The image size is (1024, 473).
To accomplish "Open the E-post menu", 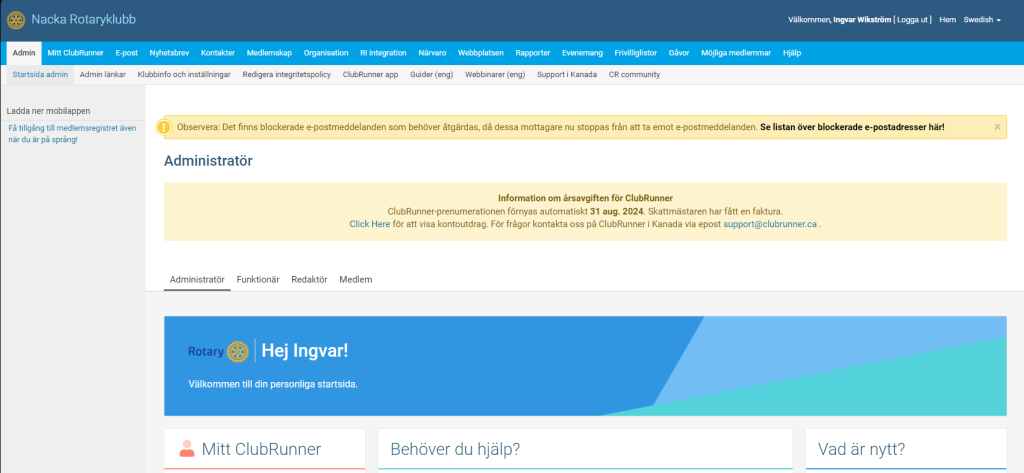I will point(126,53).
